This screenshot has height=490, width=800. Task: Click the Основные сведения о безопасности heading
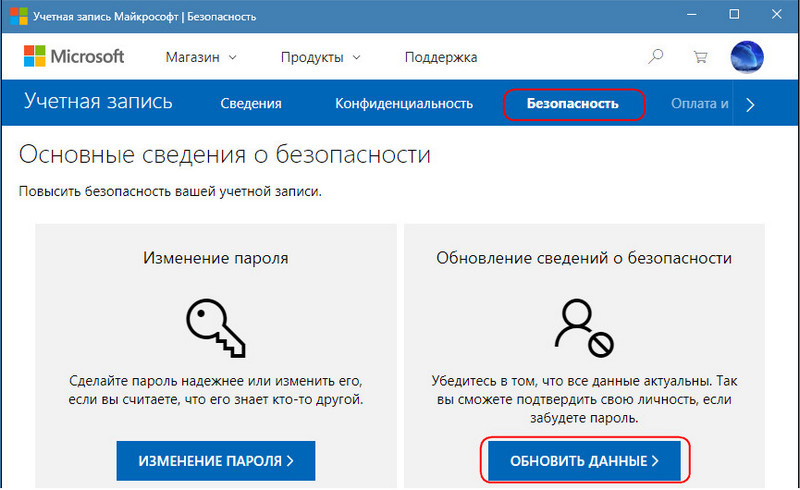click(x=225, y=154)
